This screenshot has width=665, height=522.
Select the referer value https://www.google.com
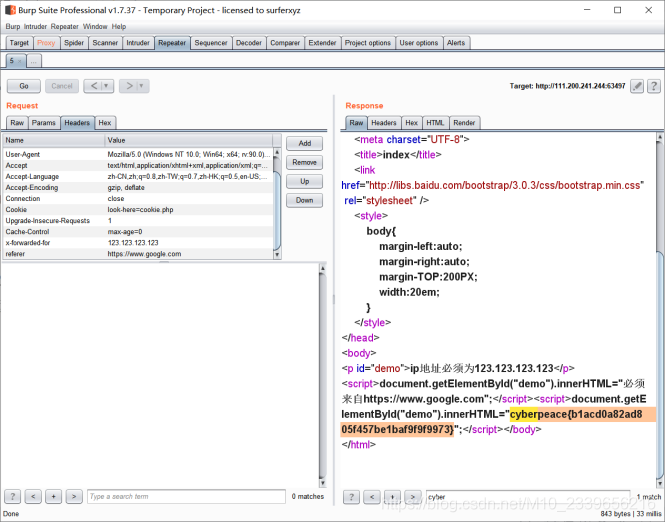[x=144, y=254]
